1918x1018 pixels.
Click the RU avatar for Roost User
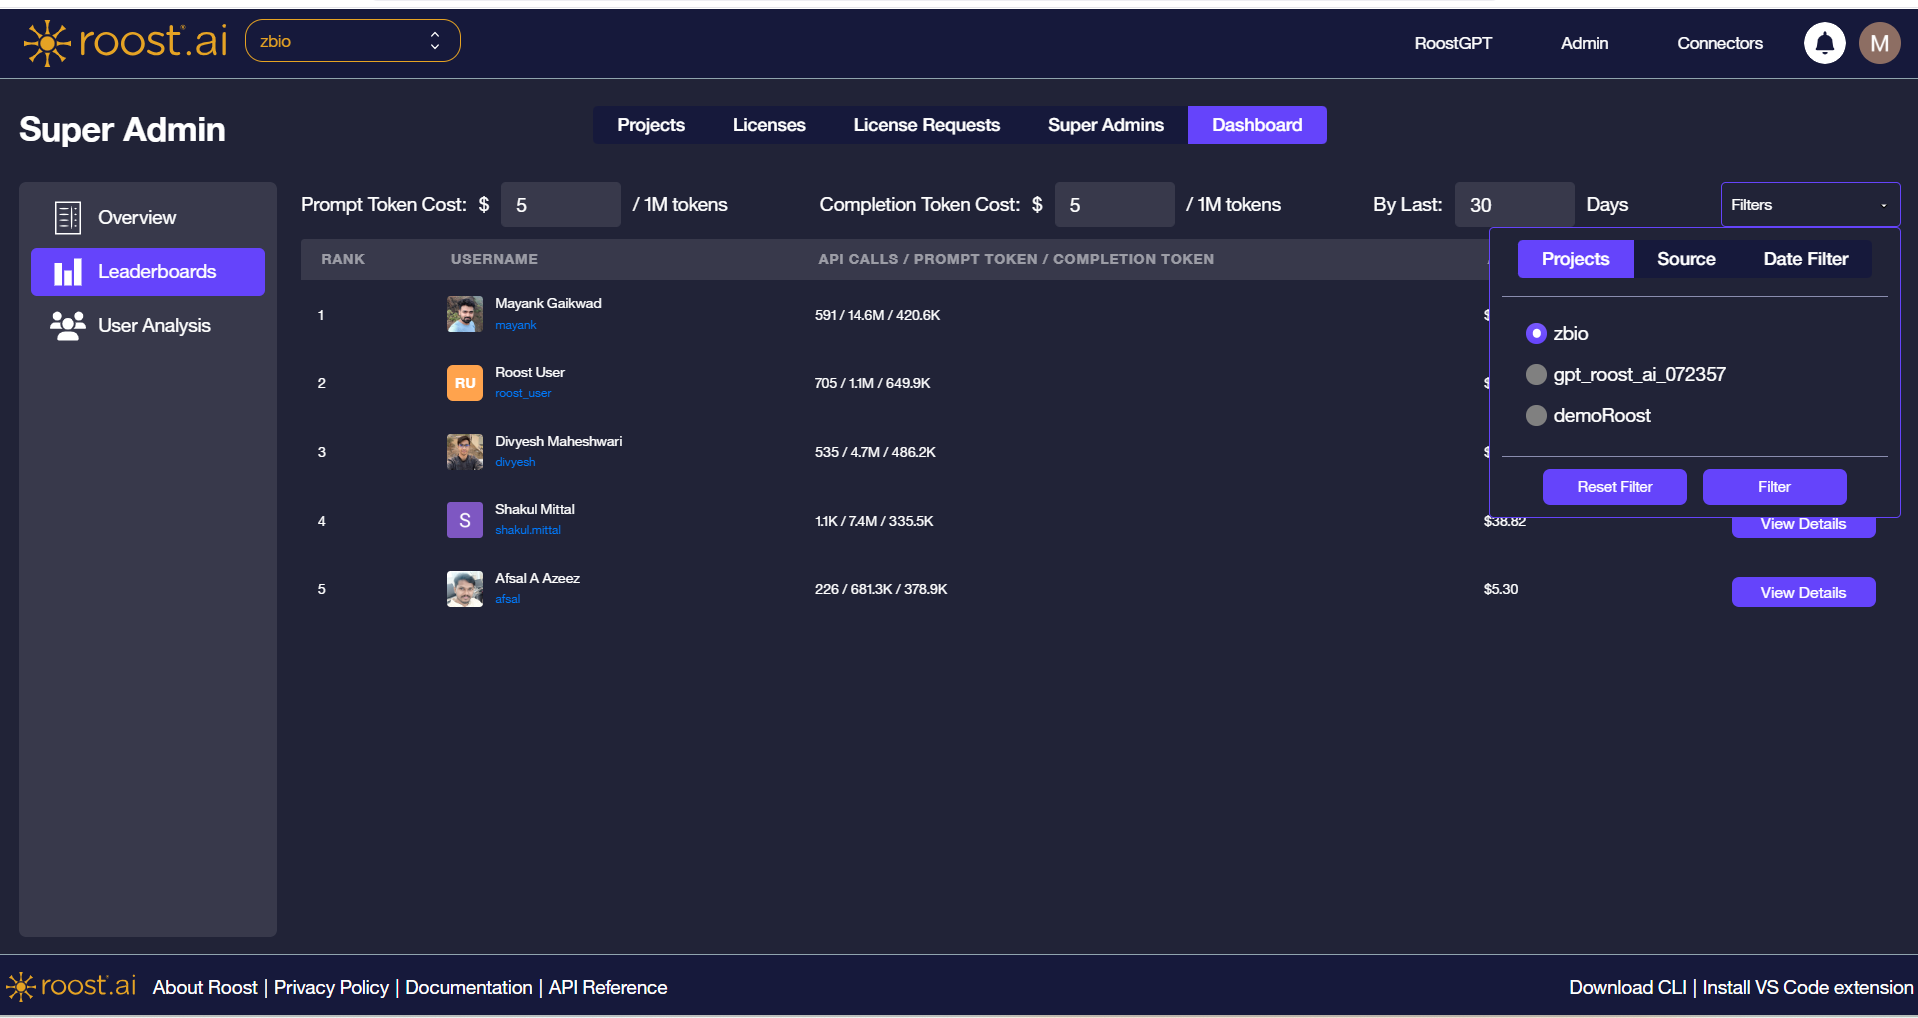pos(464,382)
